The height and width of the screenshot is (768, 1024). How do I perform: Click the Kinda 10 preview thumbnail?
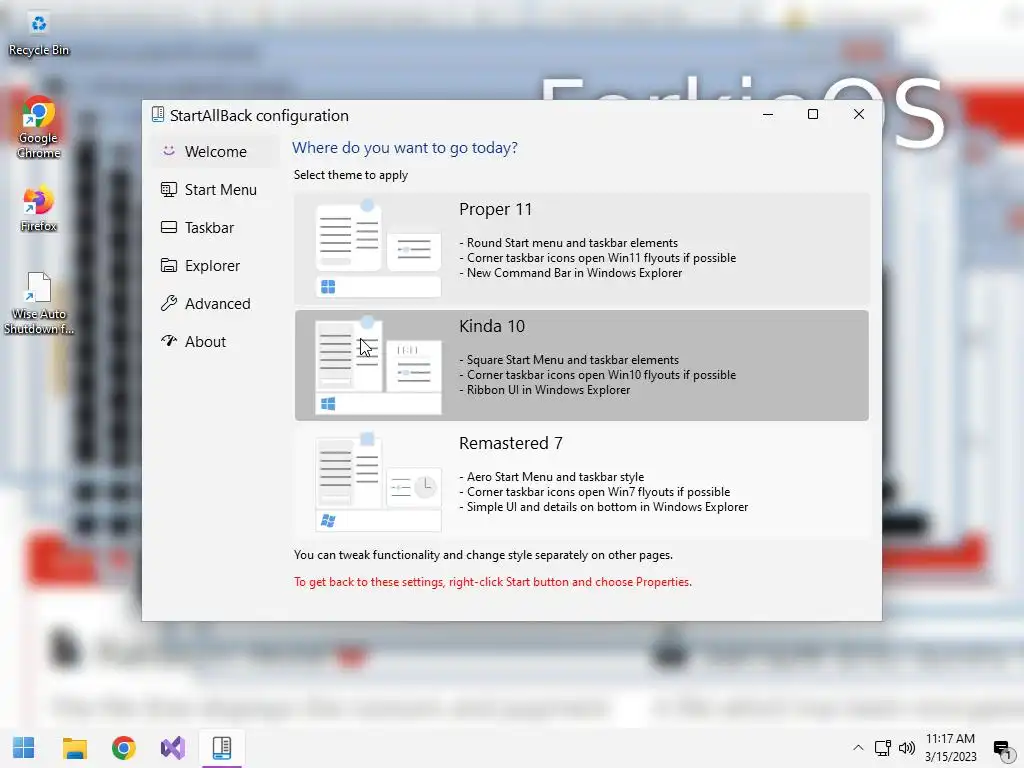[378, 365]
